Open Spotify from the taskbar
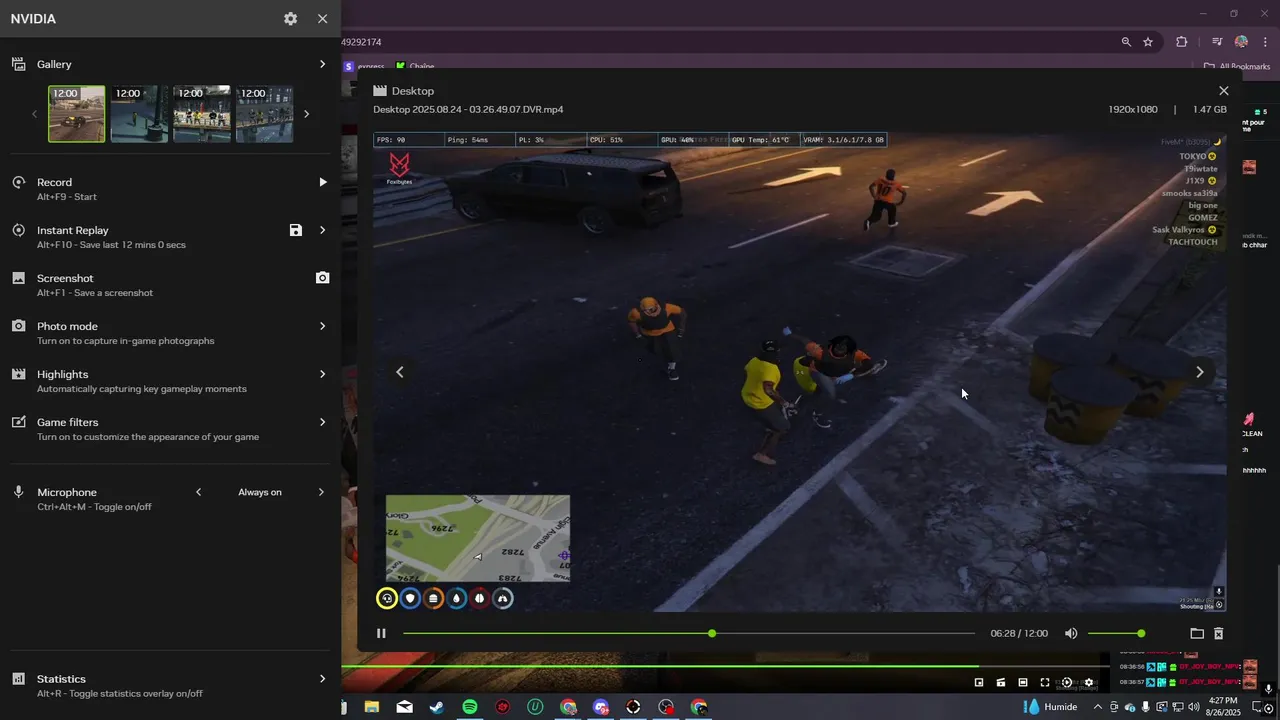Screen dimensions: 1280x720 tap(470, 707)
